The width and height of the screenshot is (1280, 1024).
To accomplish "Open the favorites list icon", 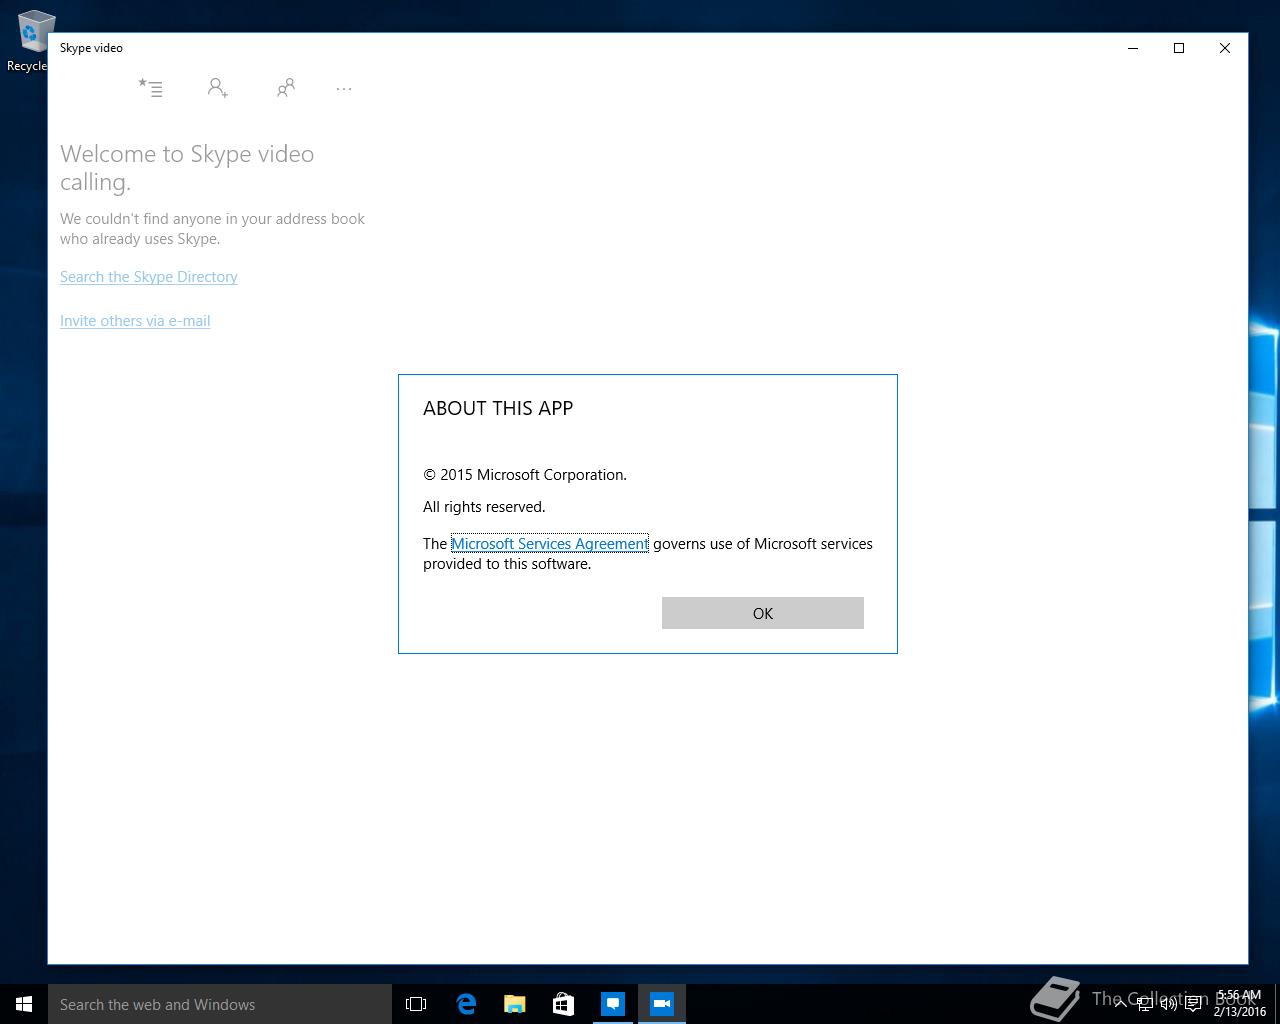I will pos(150,88).
